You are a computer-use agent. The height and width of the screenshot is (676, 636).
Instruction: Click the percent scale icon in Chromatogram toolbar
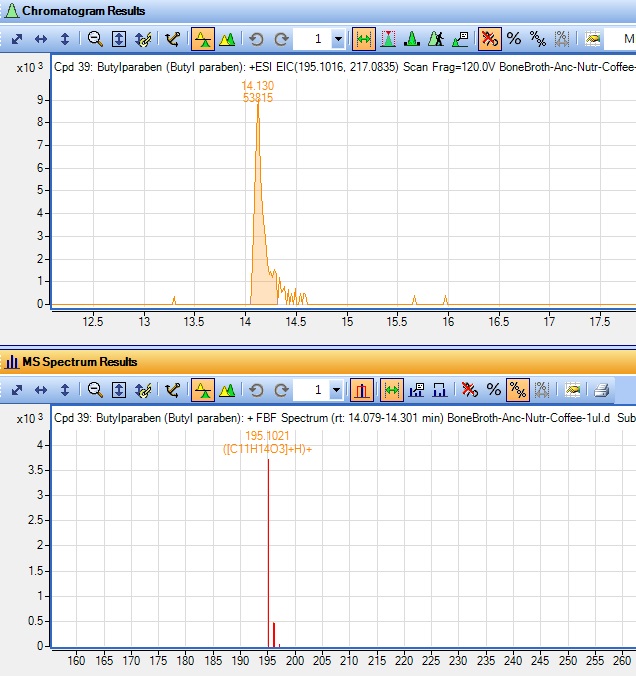point(514,39)
